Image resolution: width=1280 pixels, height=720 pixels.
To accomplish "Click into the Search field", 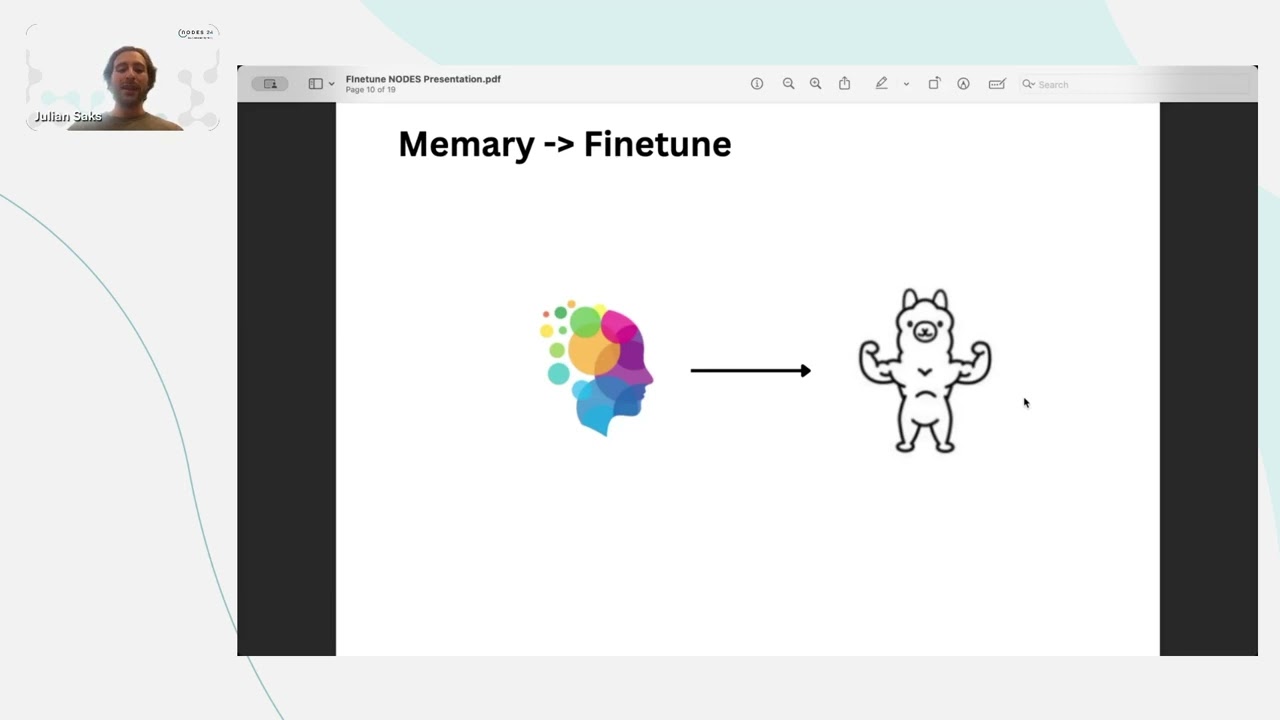I will [1134, 85].
